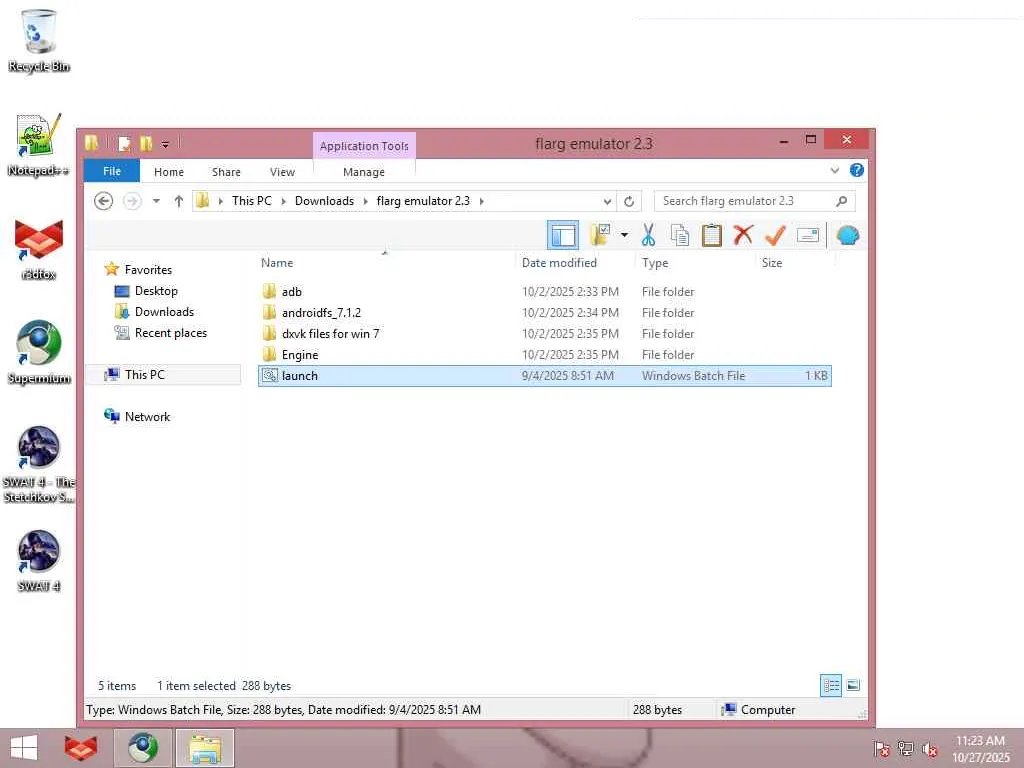Click the Forward navigation arrow
The image size is (1024, 768).
(x=132, y=200)
